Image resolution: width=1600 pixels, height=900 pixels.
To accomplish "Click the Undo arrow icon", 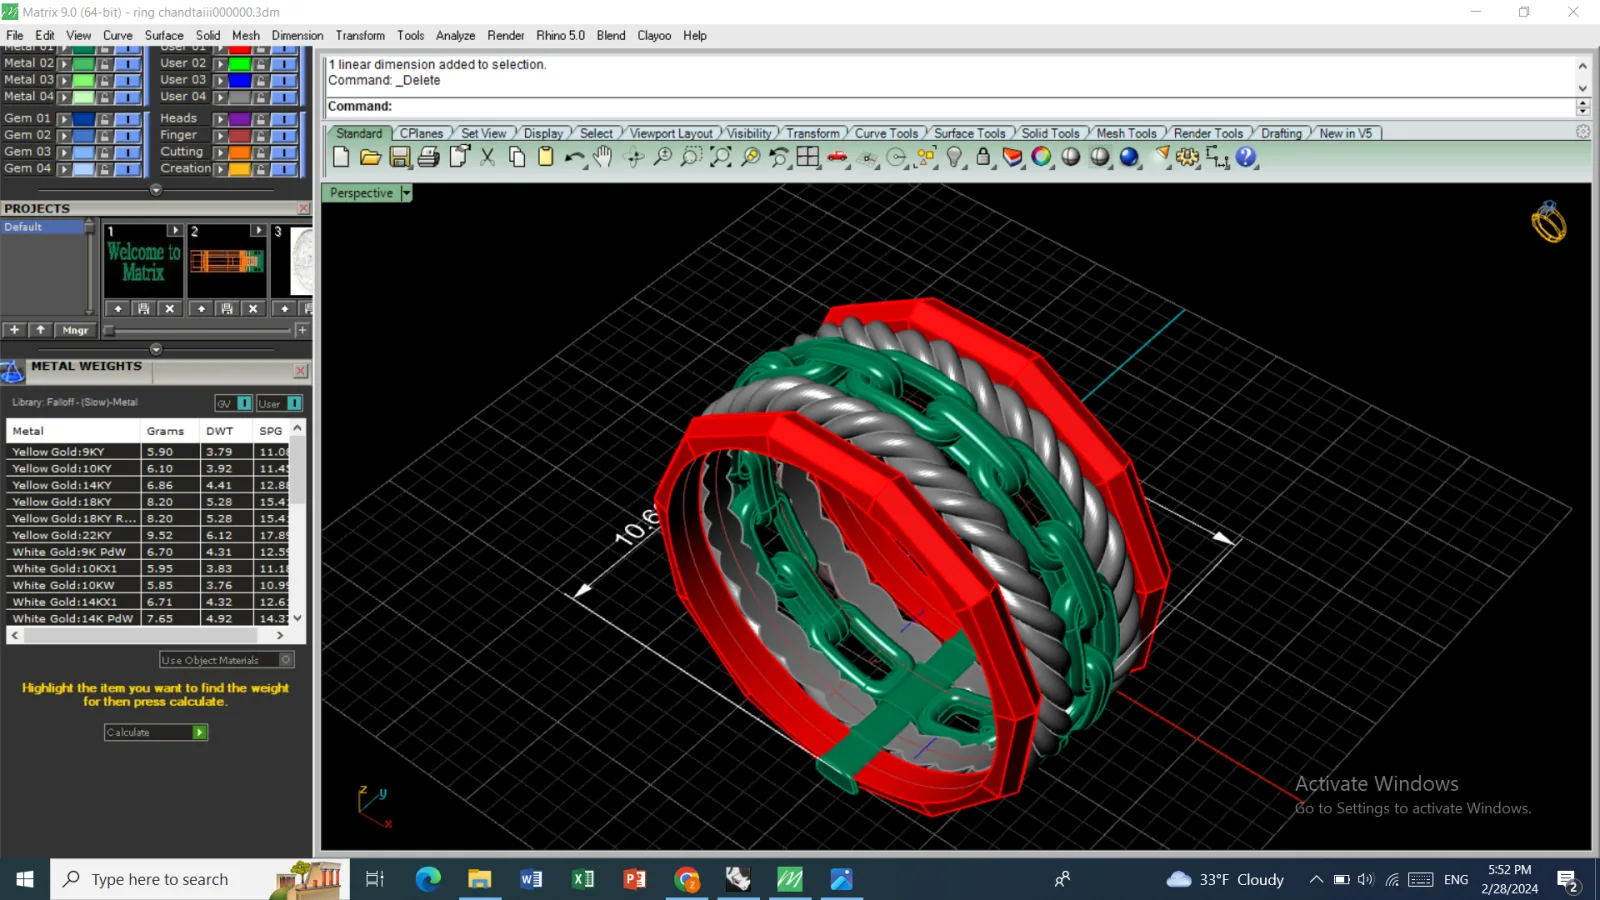I will (x=574, y=157).
